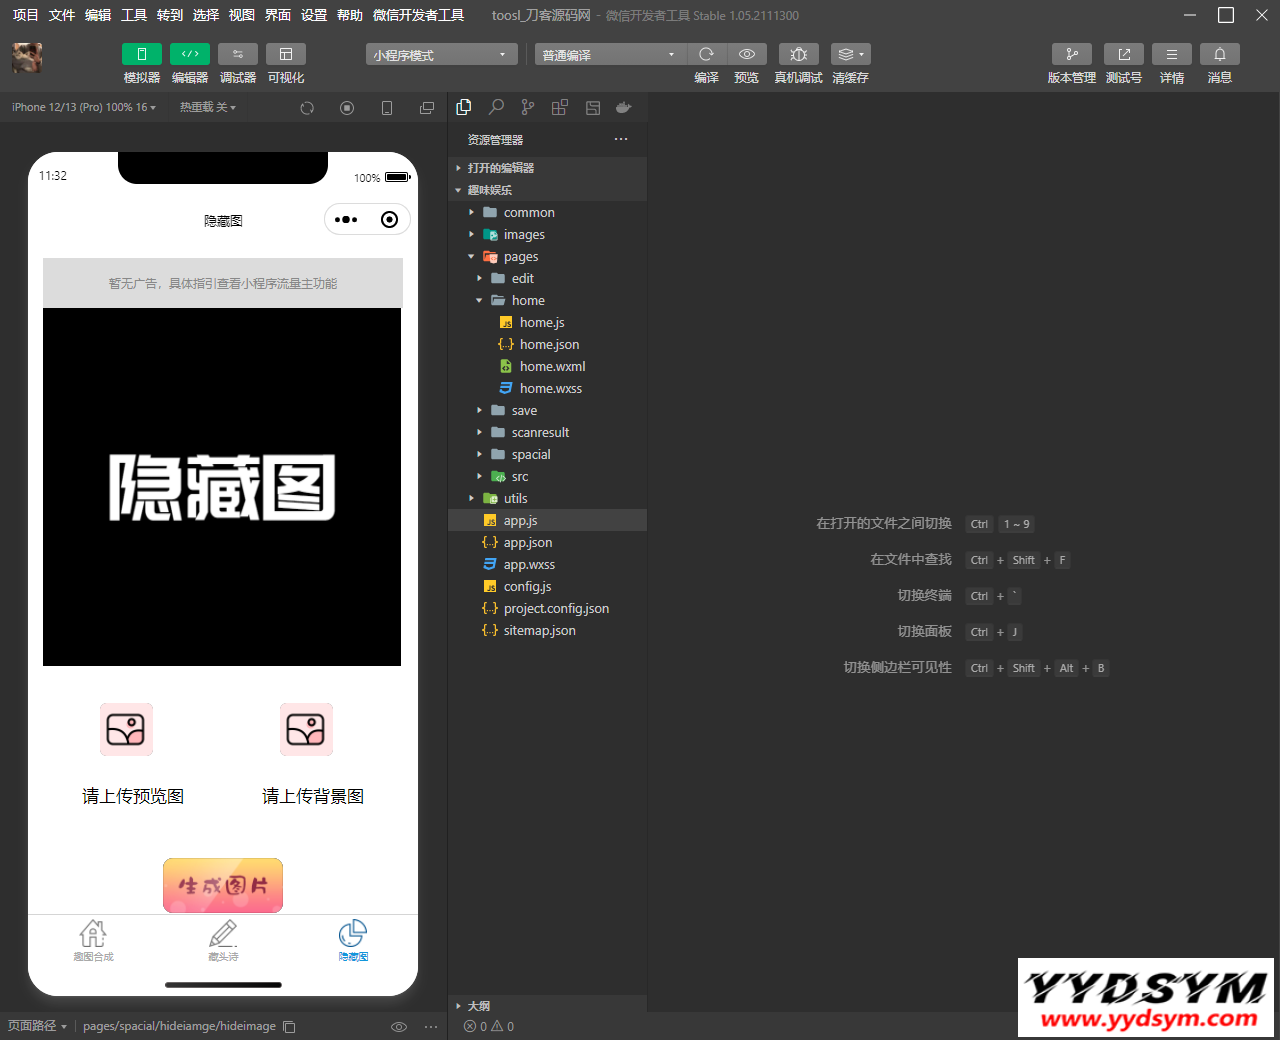
Task: Rotate the simulator using the refresh-arrow icon
Action: pos(307,107)
